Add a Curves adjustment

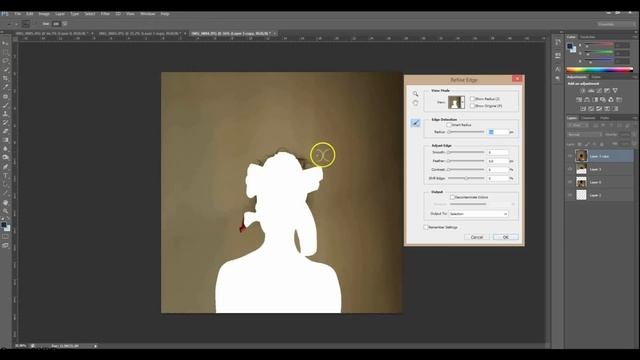tap(599, 91)
